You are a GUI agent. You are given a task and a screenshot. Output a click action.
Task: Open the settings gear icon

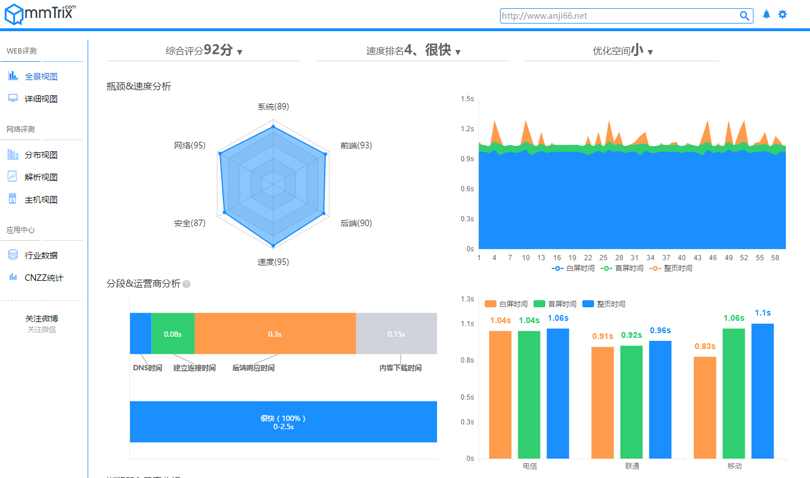pyautogui.click(x=783, y=14)
